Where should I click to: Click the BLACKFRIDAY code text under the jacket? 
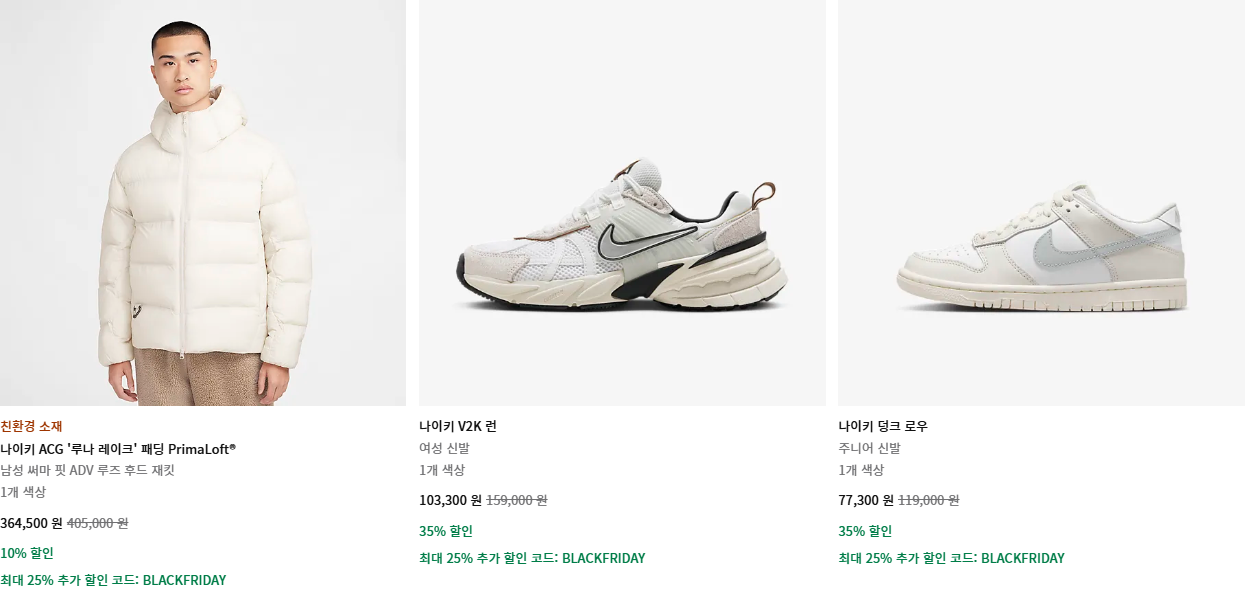(x=184, y=580)
